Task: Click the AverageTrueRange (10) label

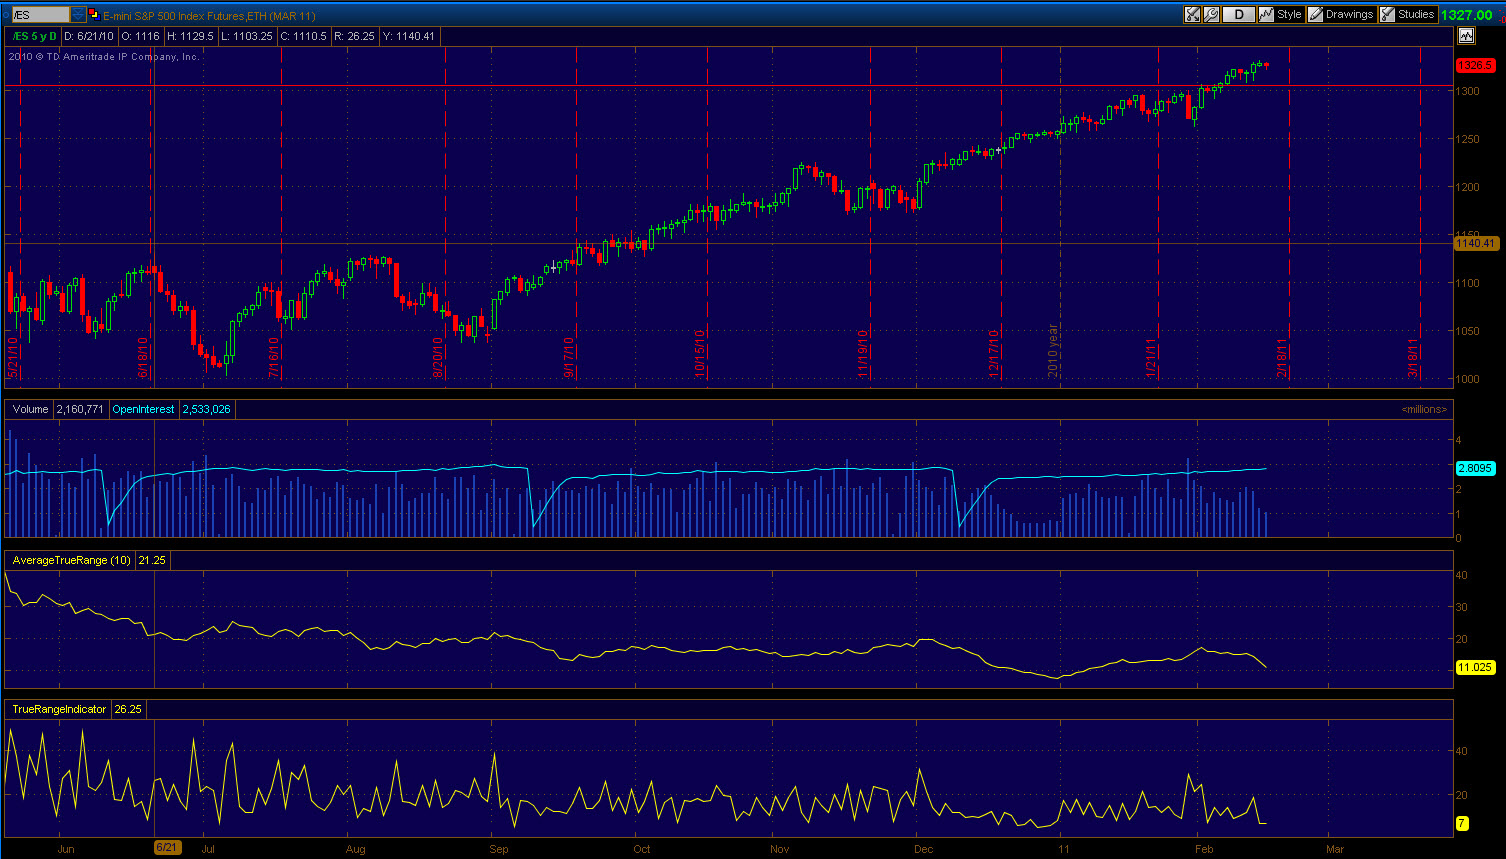Action: [x=71, y=561]
